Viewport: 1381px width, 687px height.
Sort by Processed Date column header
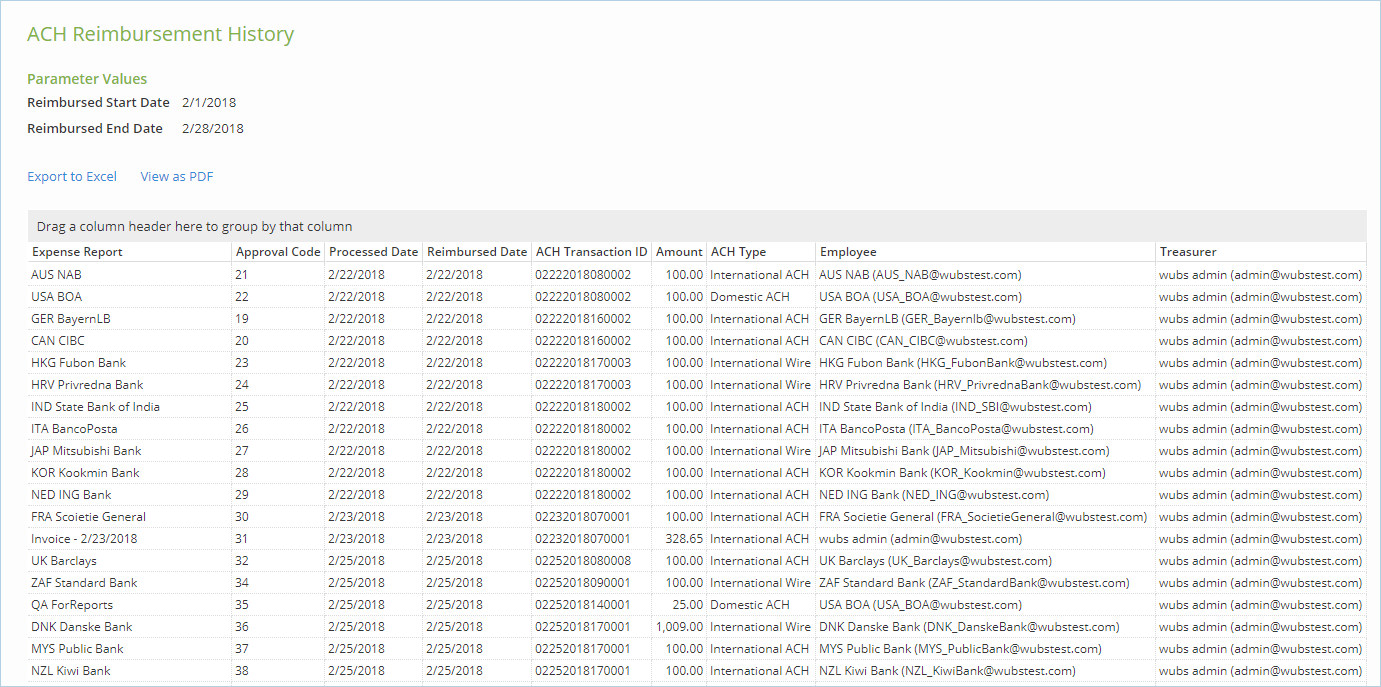[x=373, y=252]
